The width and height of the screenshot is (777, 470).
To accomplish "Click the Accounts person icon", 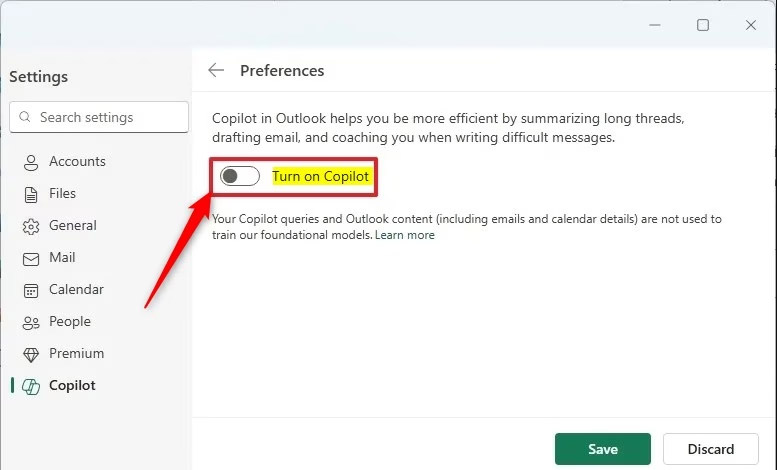I will (x=31, y=162).
